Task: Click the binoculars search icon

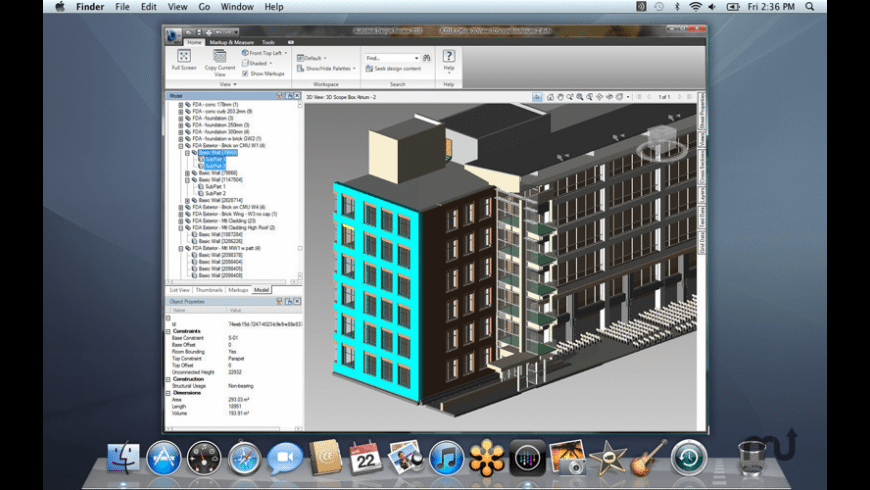Action: (x=426, y=58)
